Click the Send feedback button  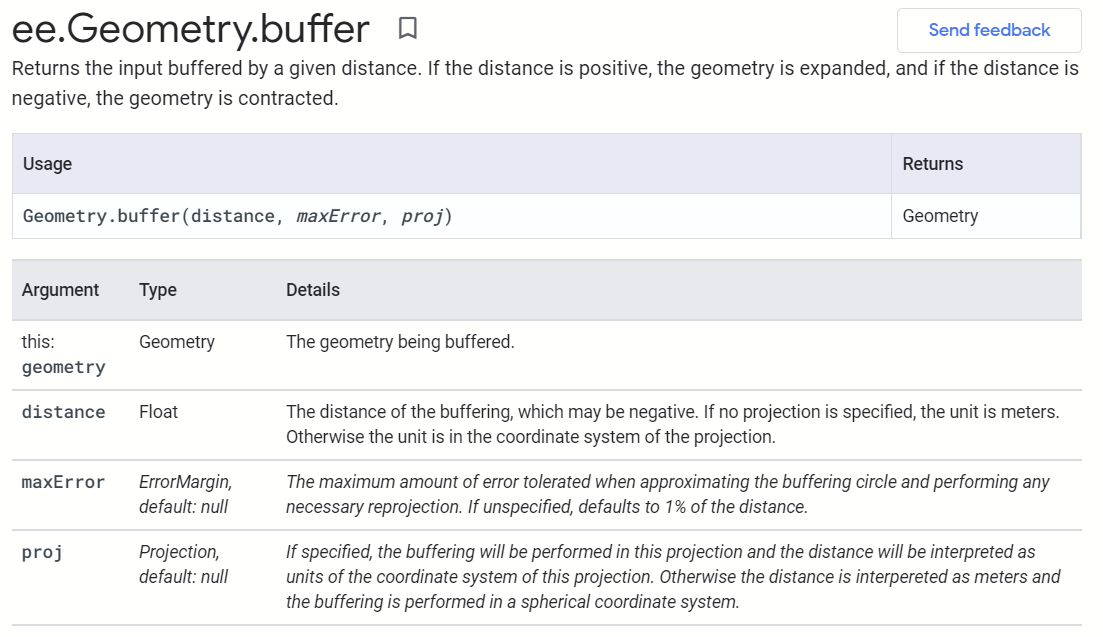[x=989, y=30]
